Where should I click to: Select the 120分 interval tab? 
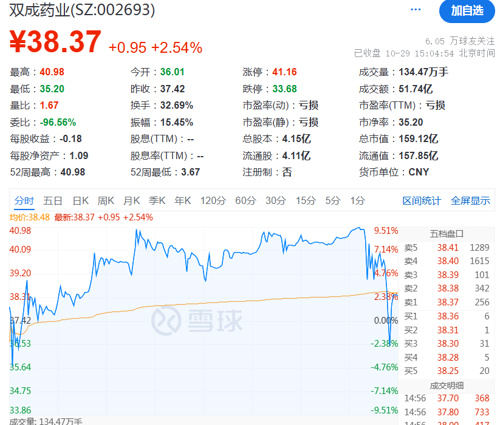[213, 201]
